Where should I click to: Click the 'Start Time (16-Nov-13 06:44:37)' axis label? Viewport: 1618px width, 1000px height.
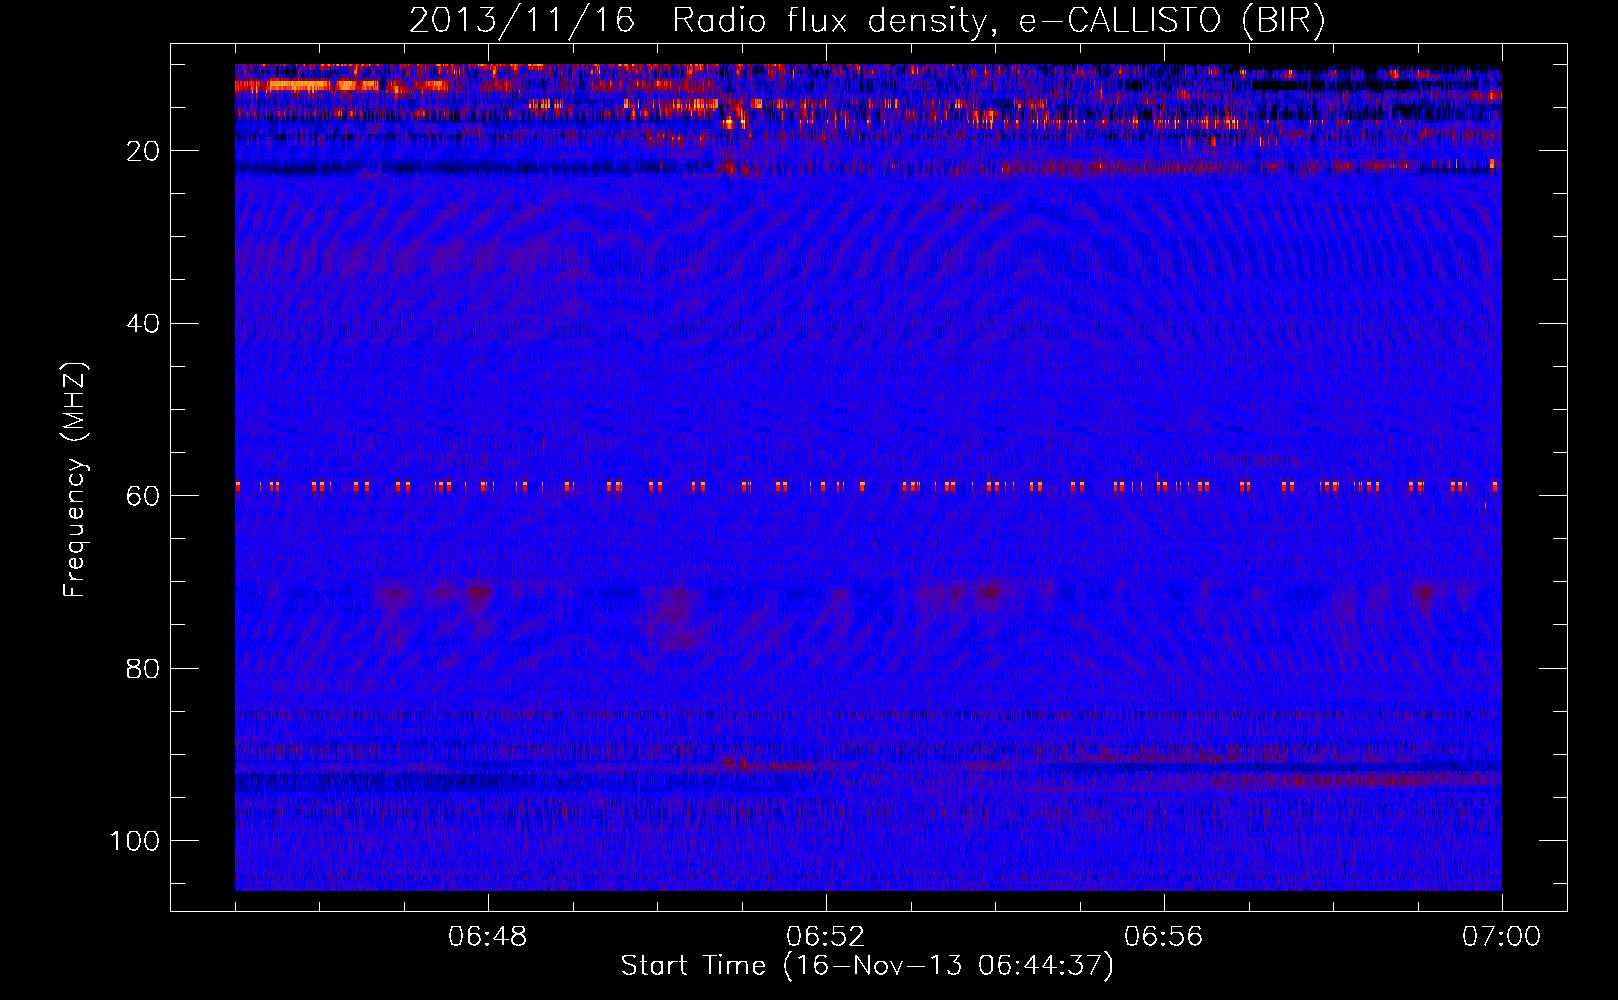coord(867,966)
